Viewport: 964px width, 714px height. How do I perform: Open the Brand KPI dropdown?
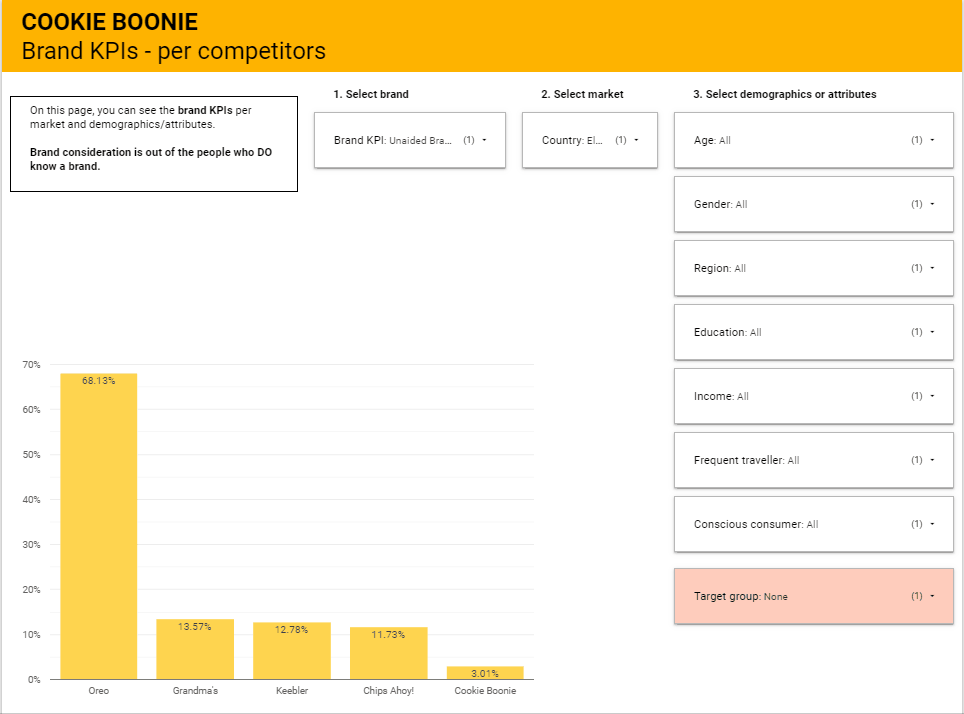(409, 140)
